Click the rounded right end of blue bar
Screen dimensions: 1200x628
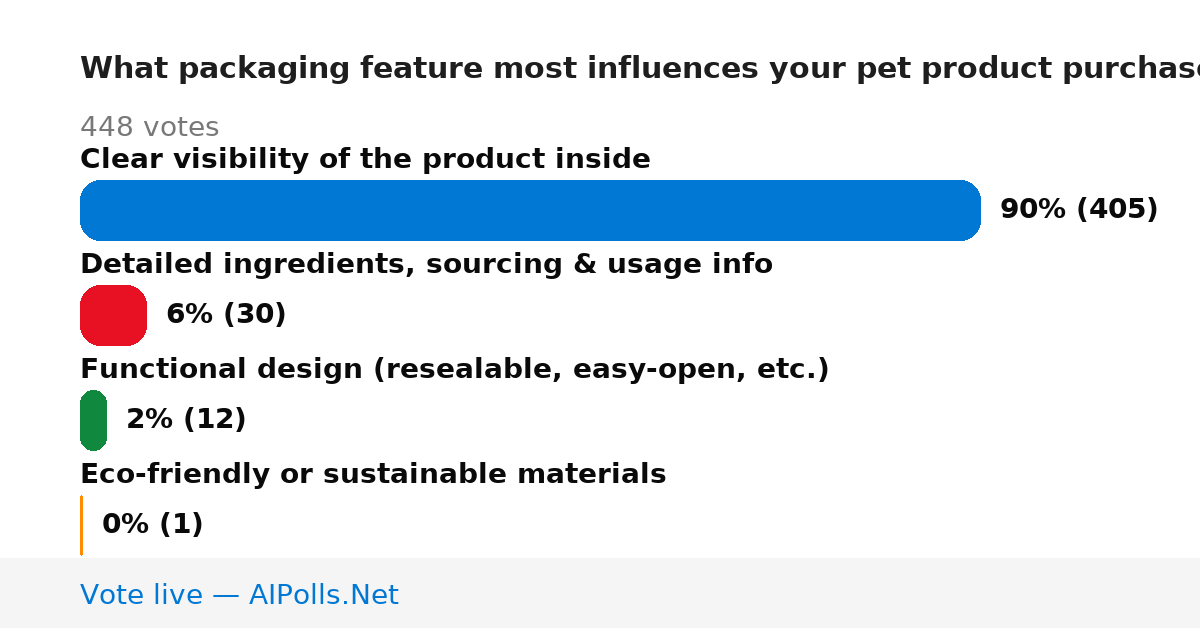tap(966, 210)
